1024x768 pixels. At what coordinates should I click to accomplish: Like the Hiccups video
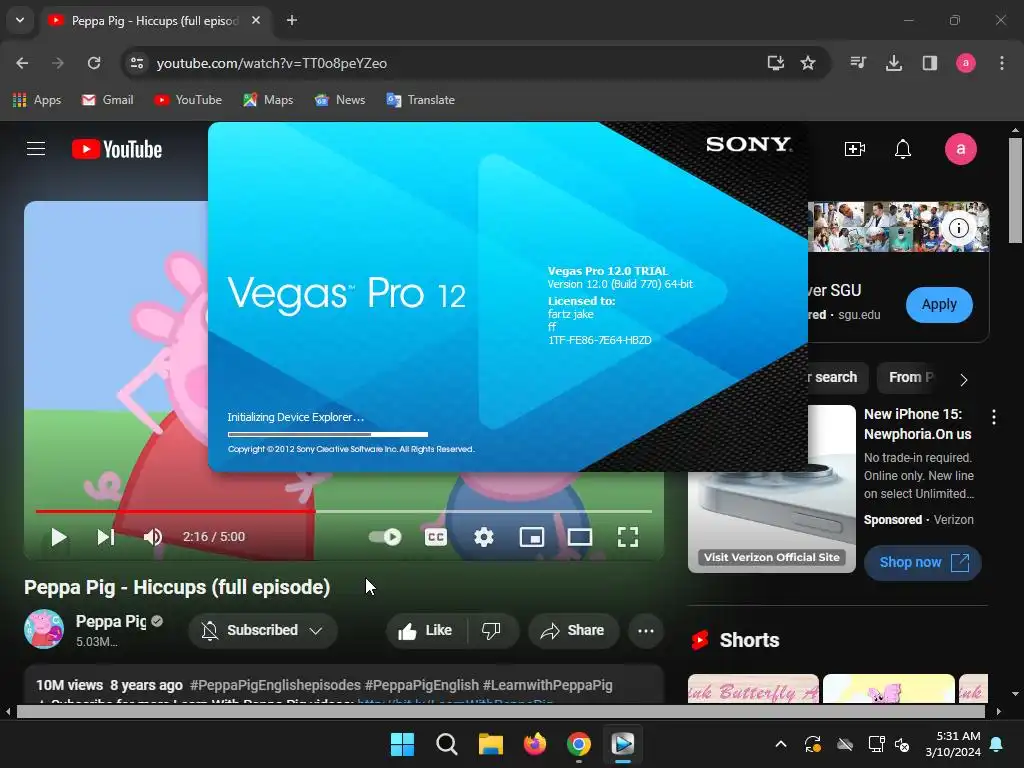[x=426, y=630]
